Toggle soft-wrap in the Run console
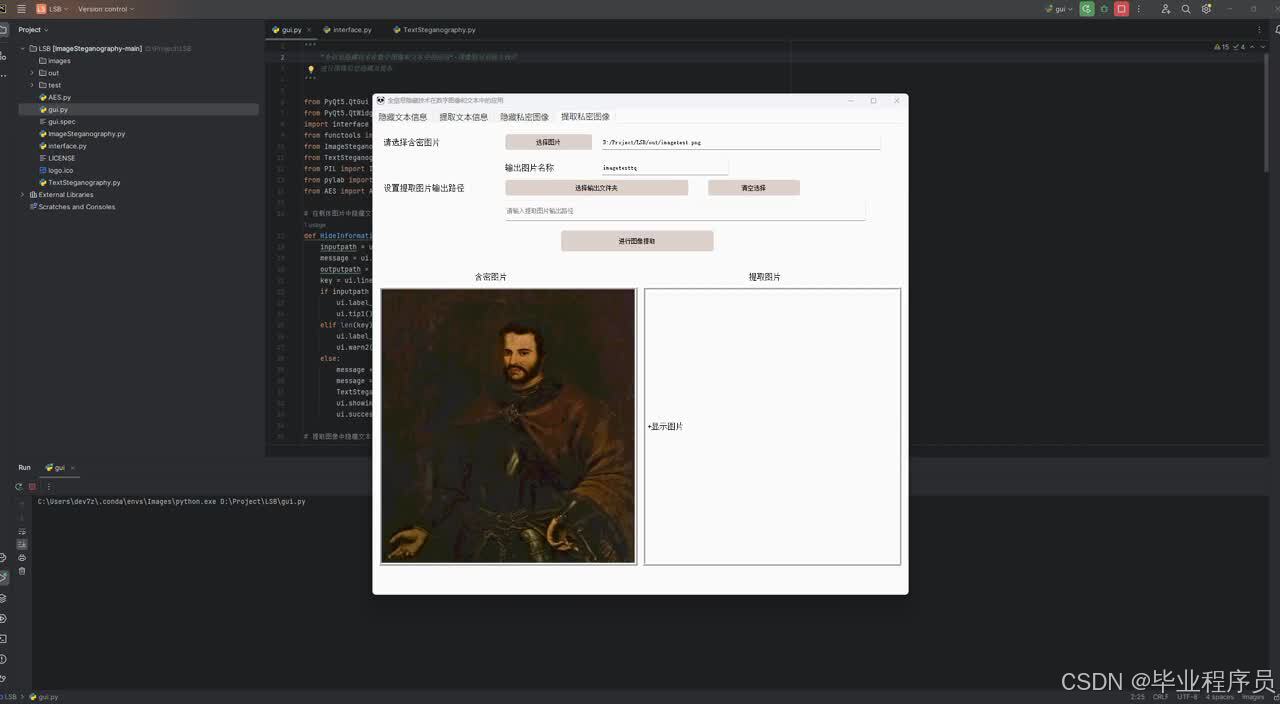This screenshot has width=1280, height=704. tap(22, 531)
